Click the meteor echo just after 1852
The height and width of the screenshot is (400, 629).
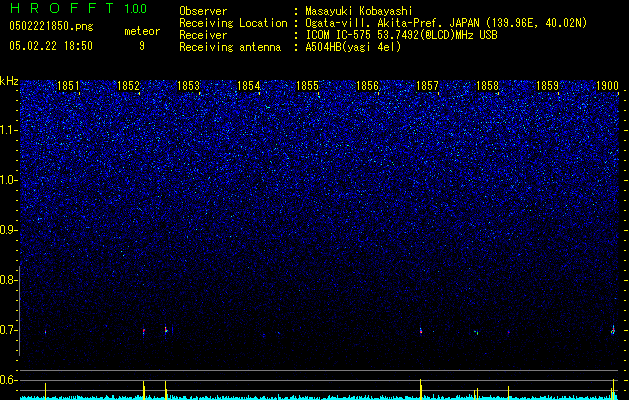pos(144,331)
